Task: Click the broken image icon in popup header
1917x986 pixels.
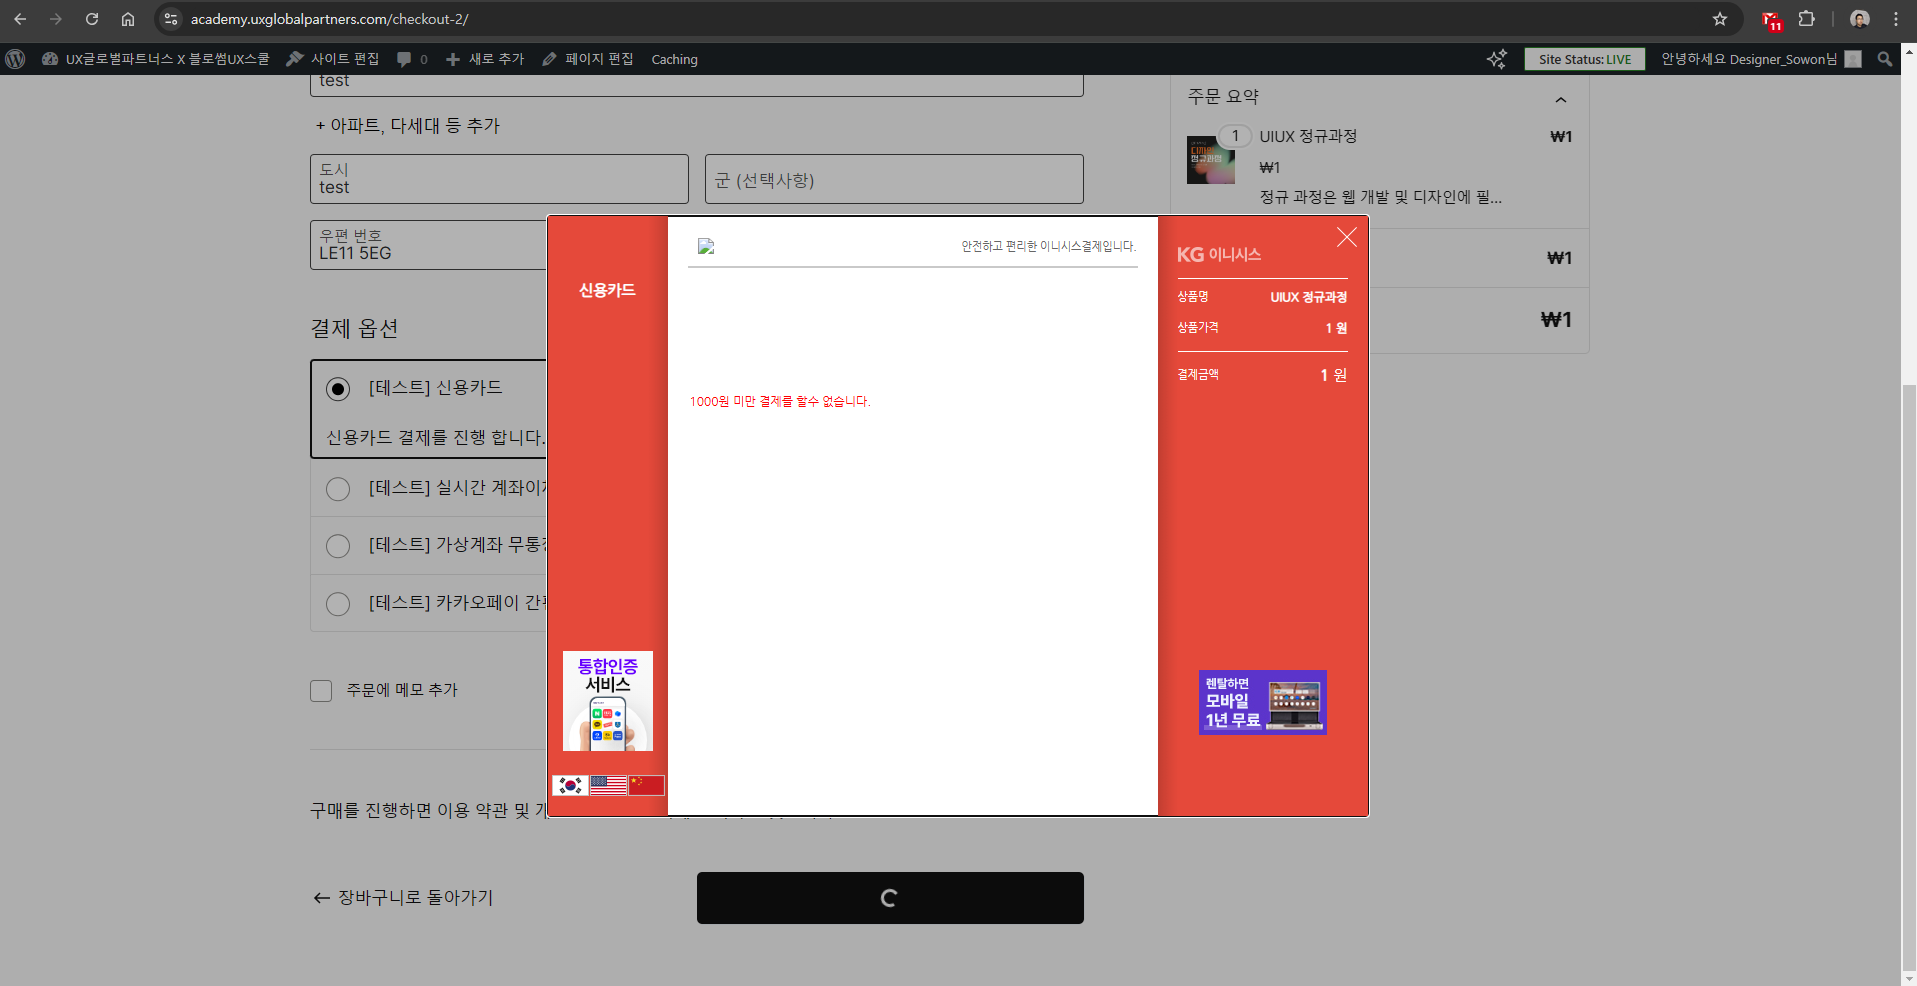Action: (706, 246)
